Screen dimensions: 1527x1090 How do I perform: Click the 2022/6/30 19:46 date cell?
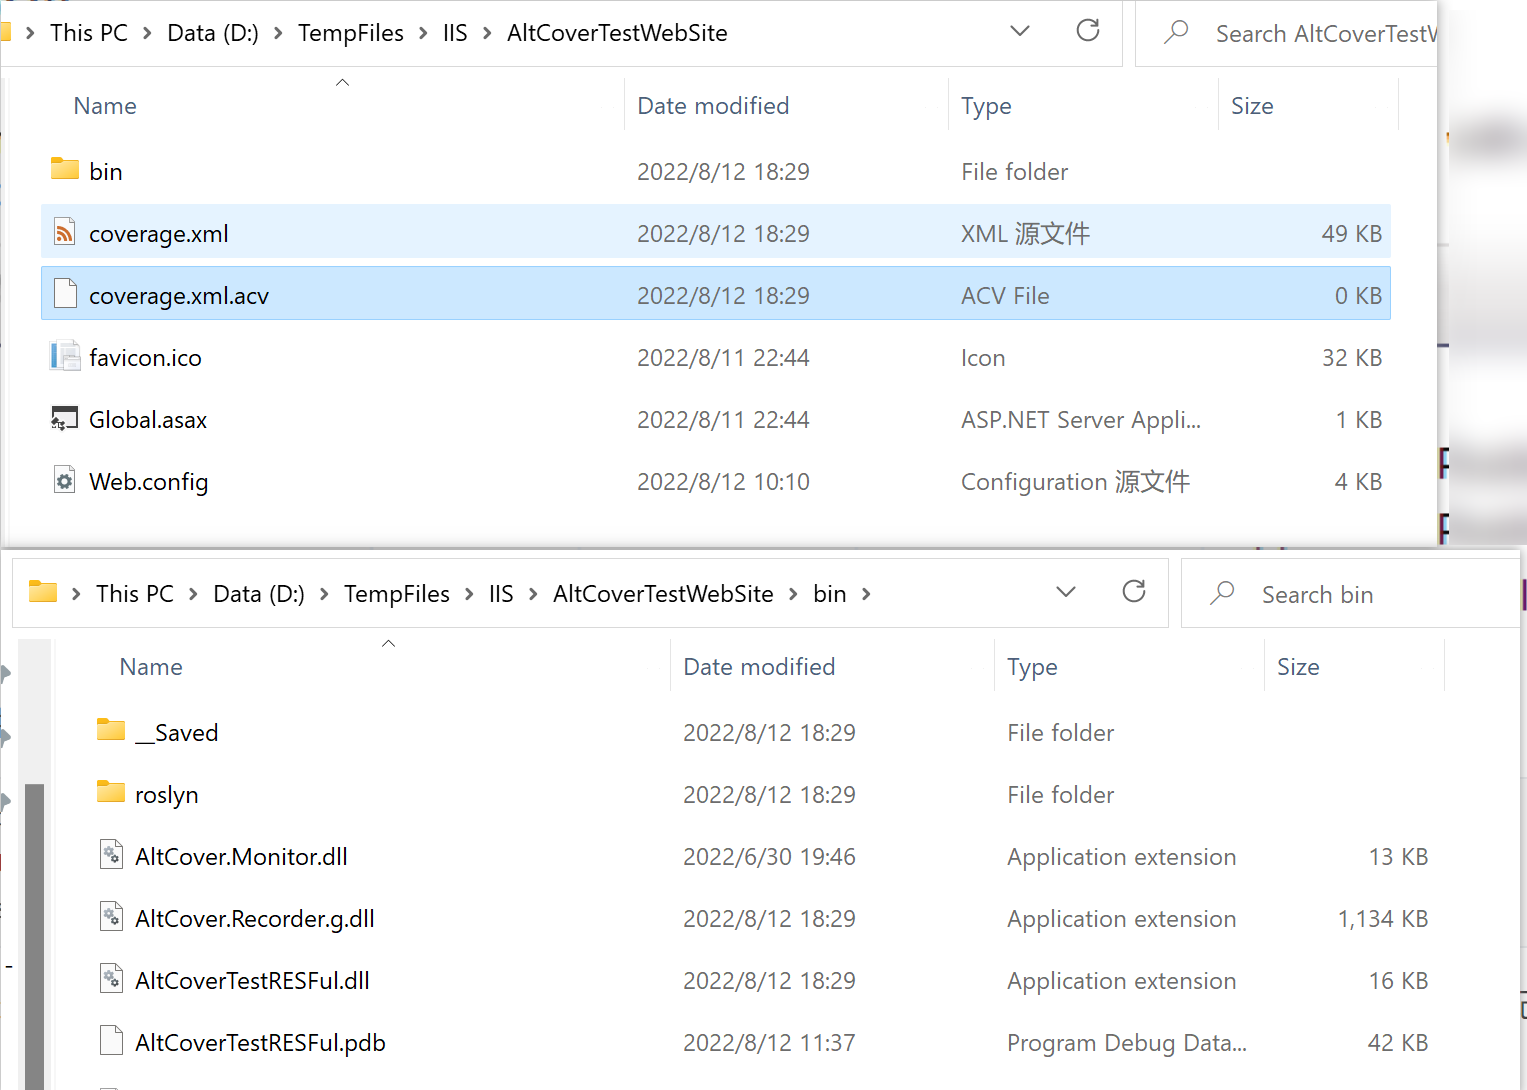click(769, 857)
